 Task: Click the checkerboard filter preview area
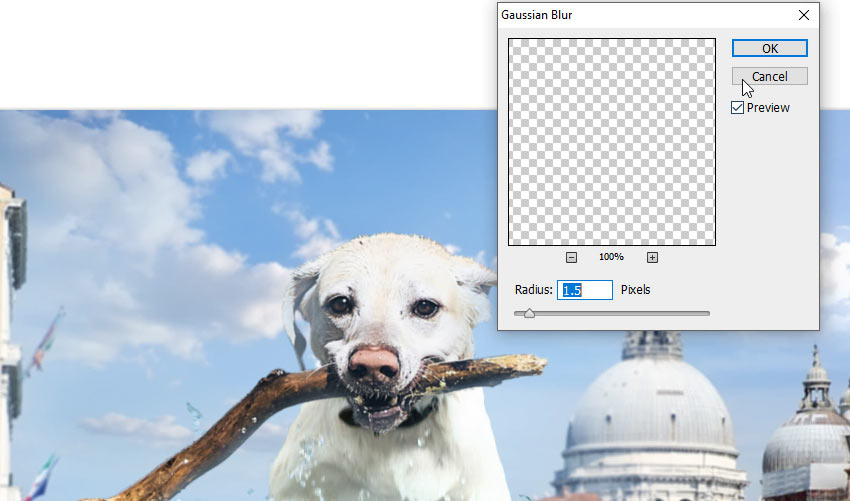pyautogui.click(x=611, y=142)
